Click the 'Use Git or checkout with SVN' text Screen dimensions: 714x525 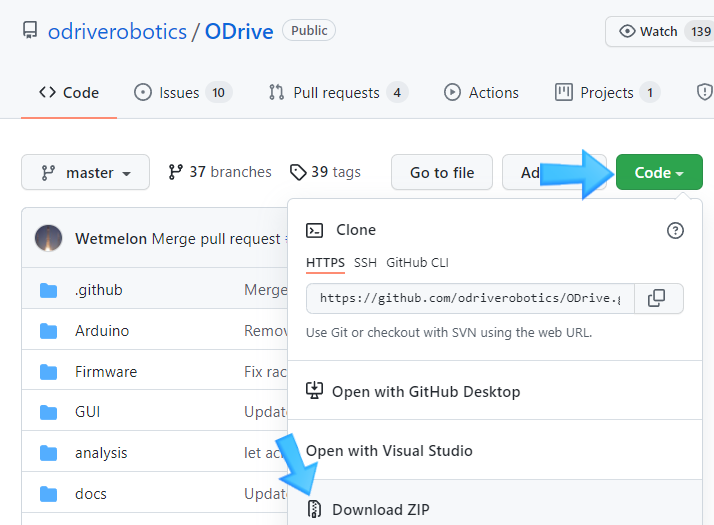[x=449, y=333]
